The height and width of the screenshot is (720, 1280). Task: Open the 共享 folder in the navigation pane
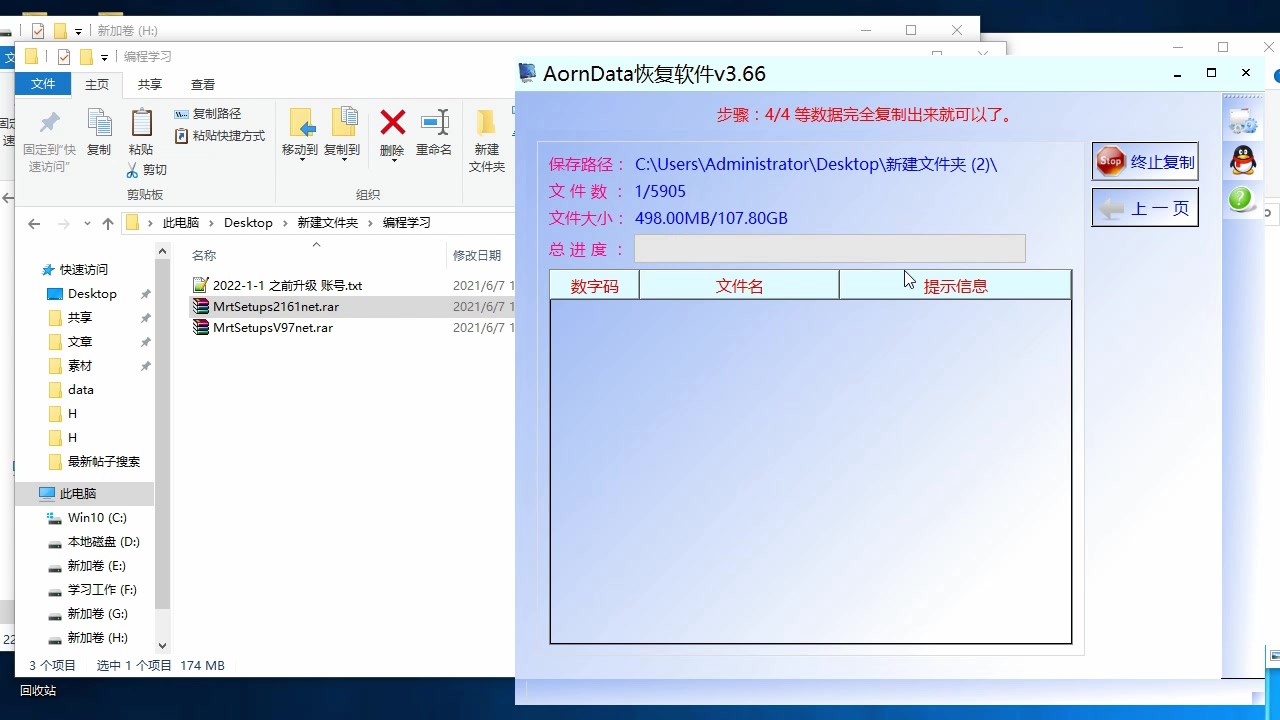click(x=80, y=318)
